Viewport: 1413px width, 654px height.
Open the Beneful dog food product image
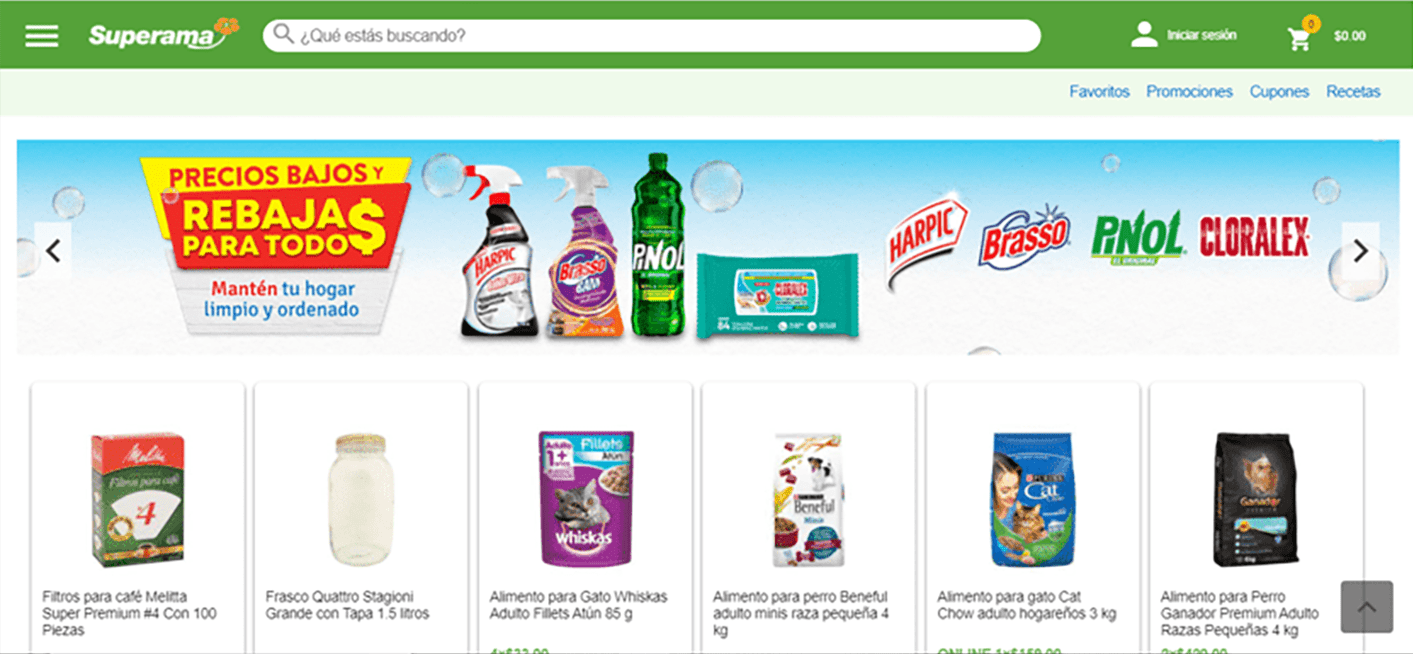click(808, 499)
